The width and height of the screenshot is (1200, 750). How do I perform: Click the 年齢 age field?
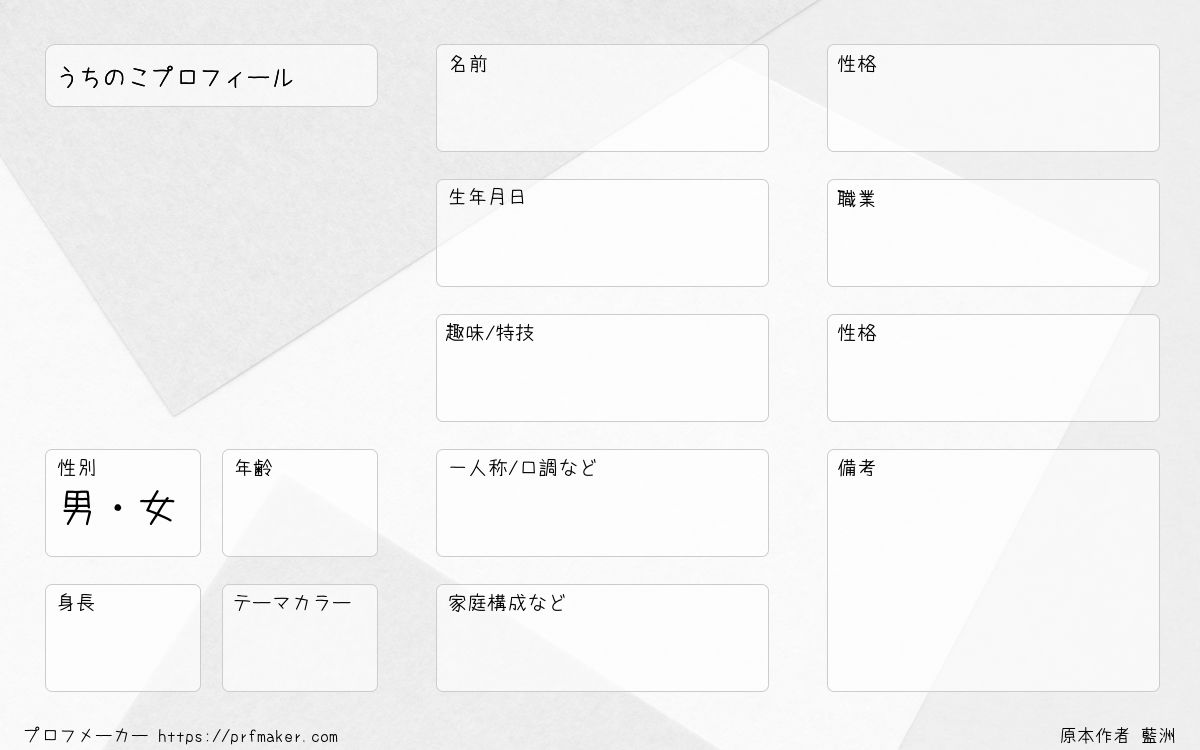pos(300,503)
